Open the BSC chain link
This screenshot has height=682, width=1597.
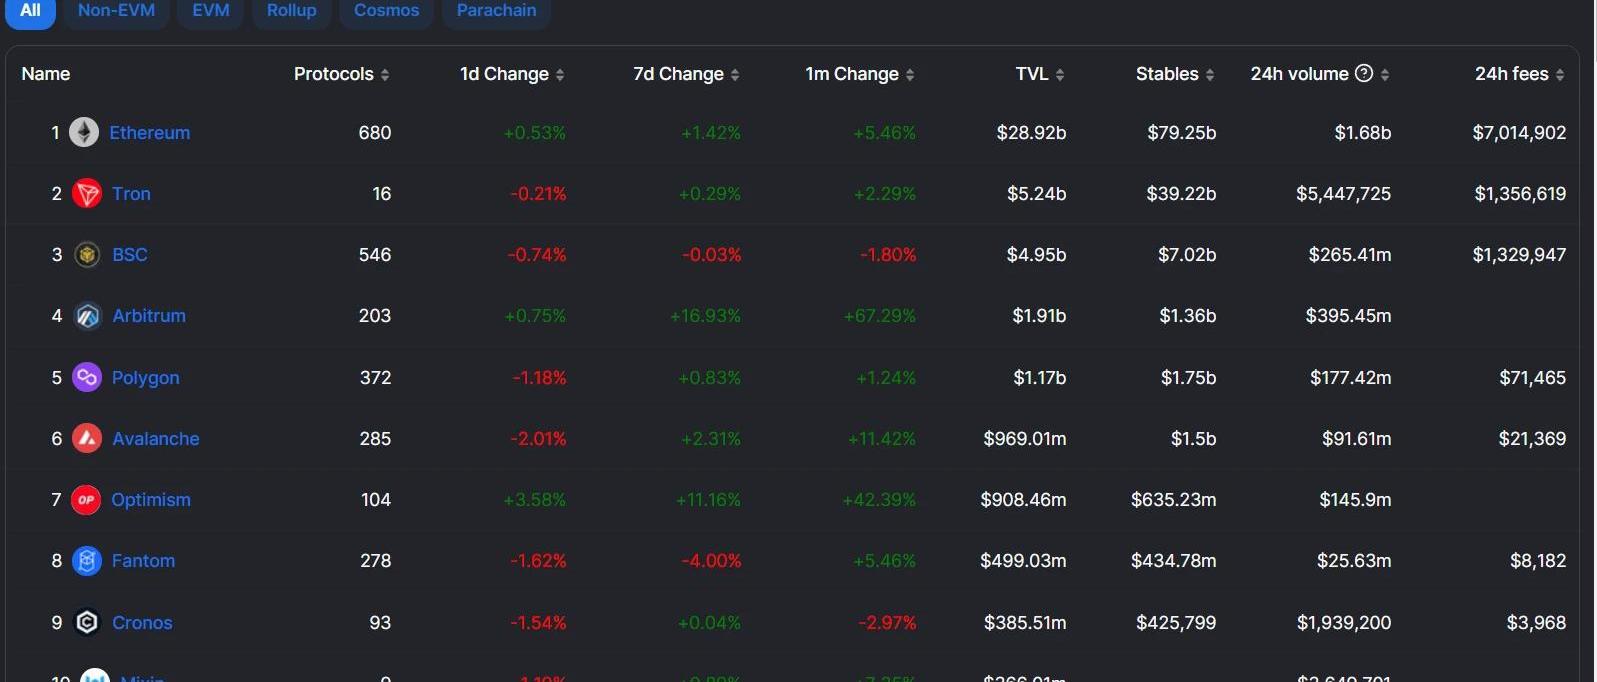click(x=130, y=255)
